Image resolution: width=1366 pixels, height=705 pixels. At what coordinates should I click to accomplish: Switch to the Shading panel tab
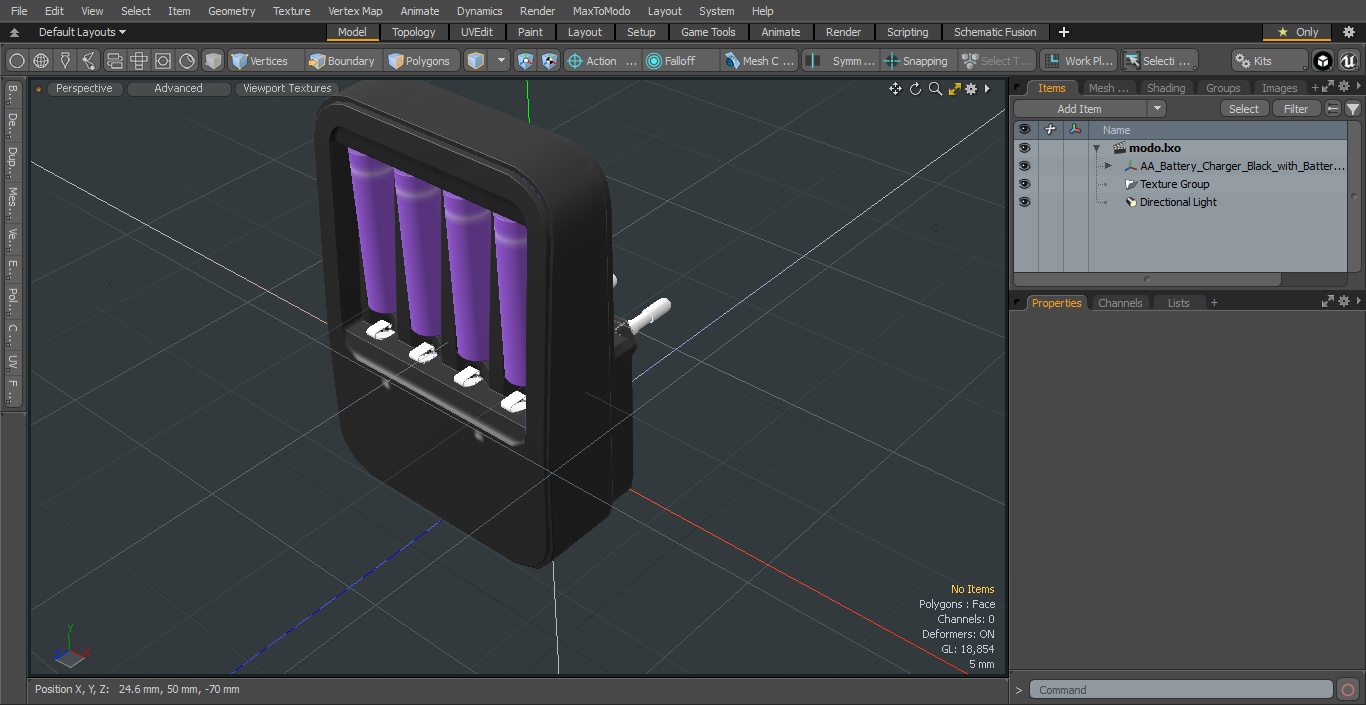(x=1166, y=88)
